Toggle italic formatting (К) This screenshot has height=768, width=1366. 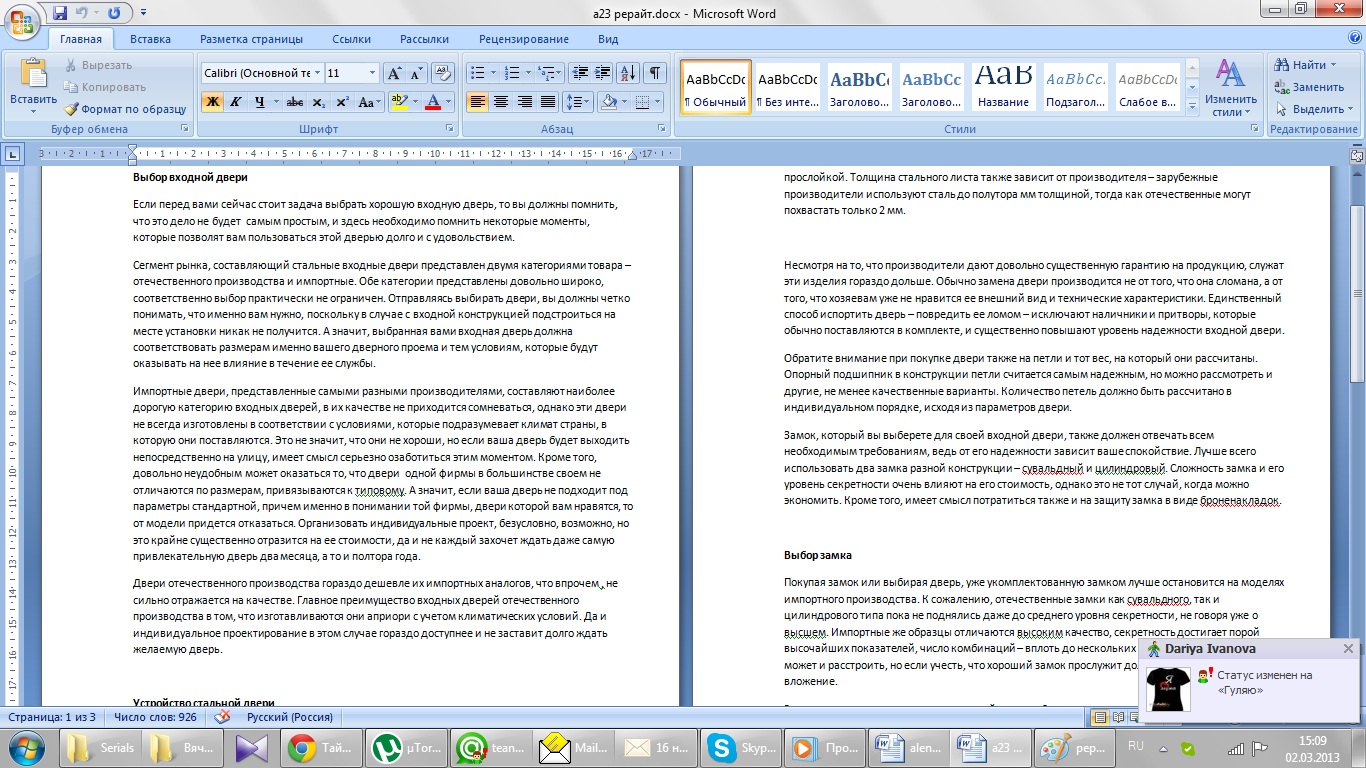tap(236, 102)
